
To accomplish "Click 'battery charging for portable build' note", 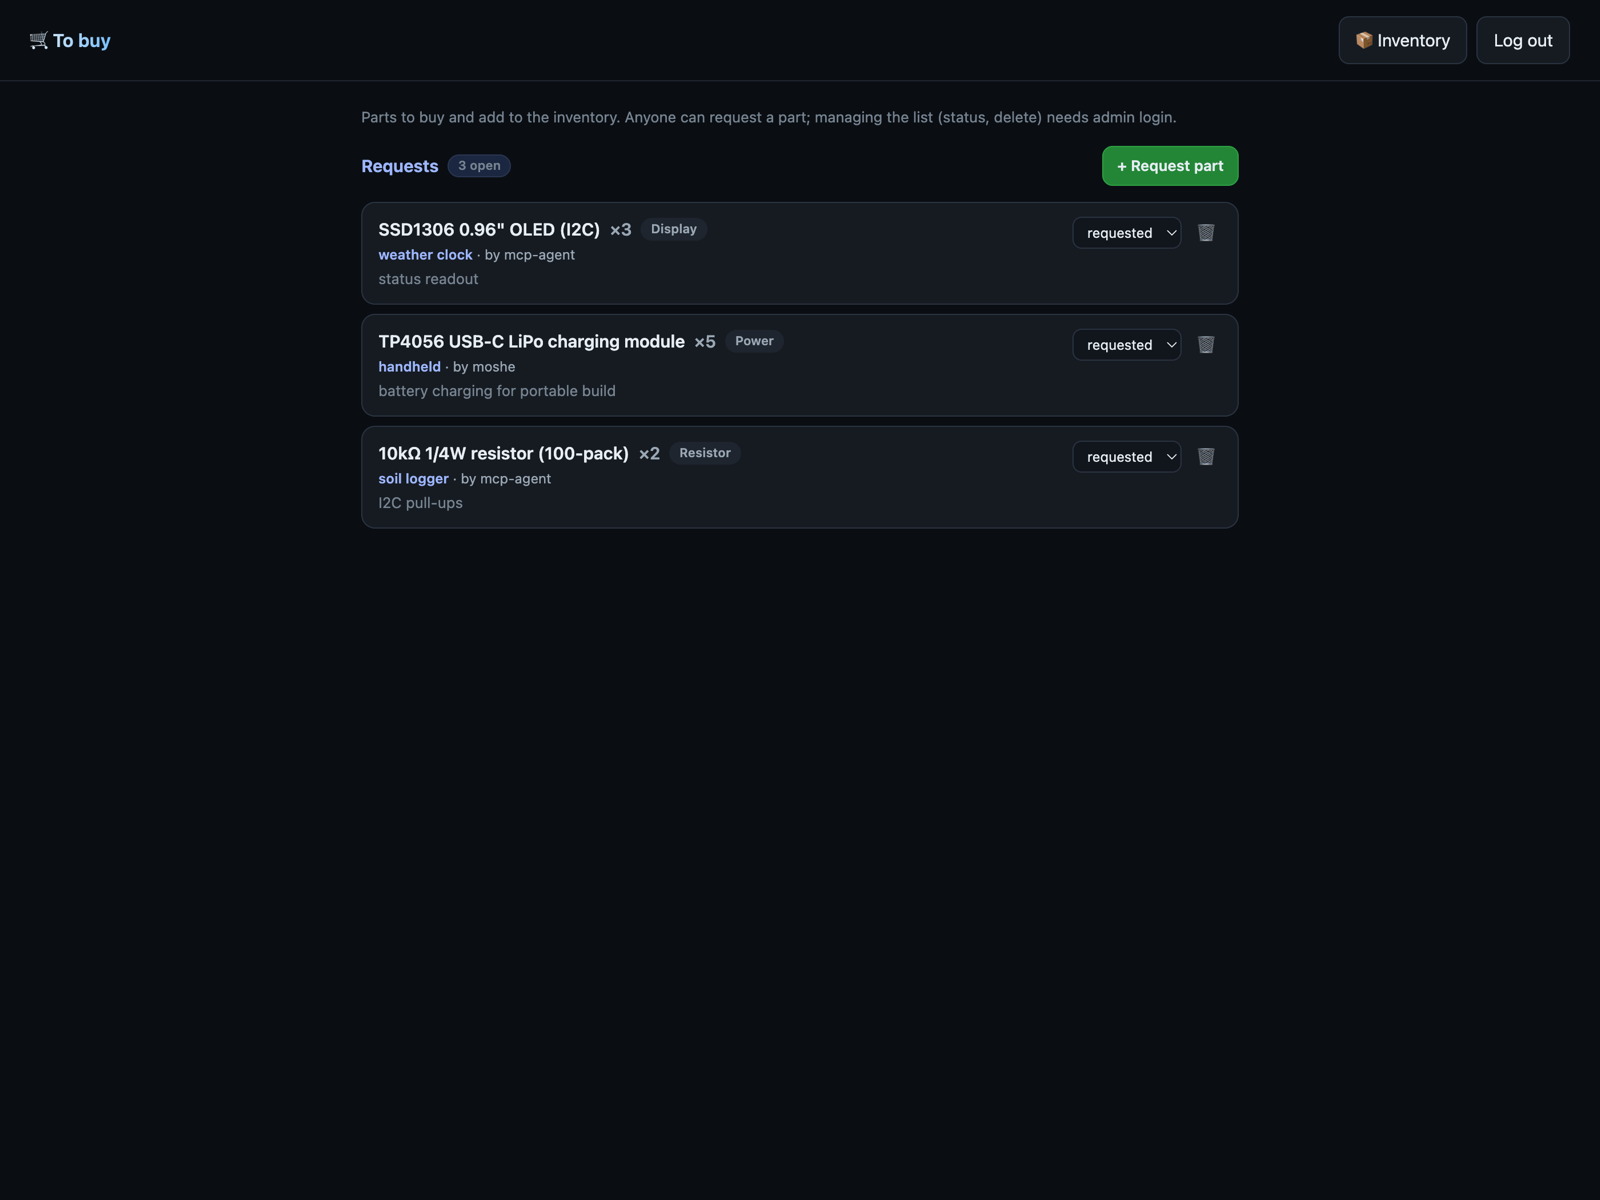I will click(497, 391).
